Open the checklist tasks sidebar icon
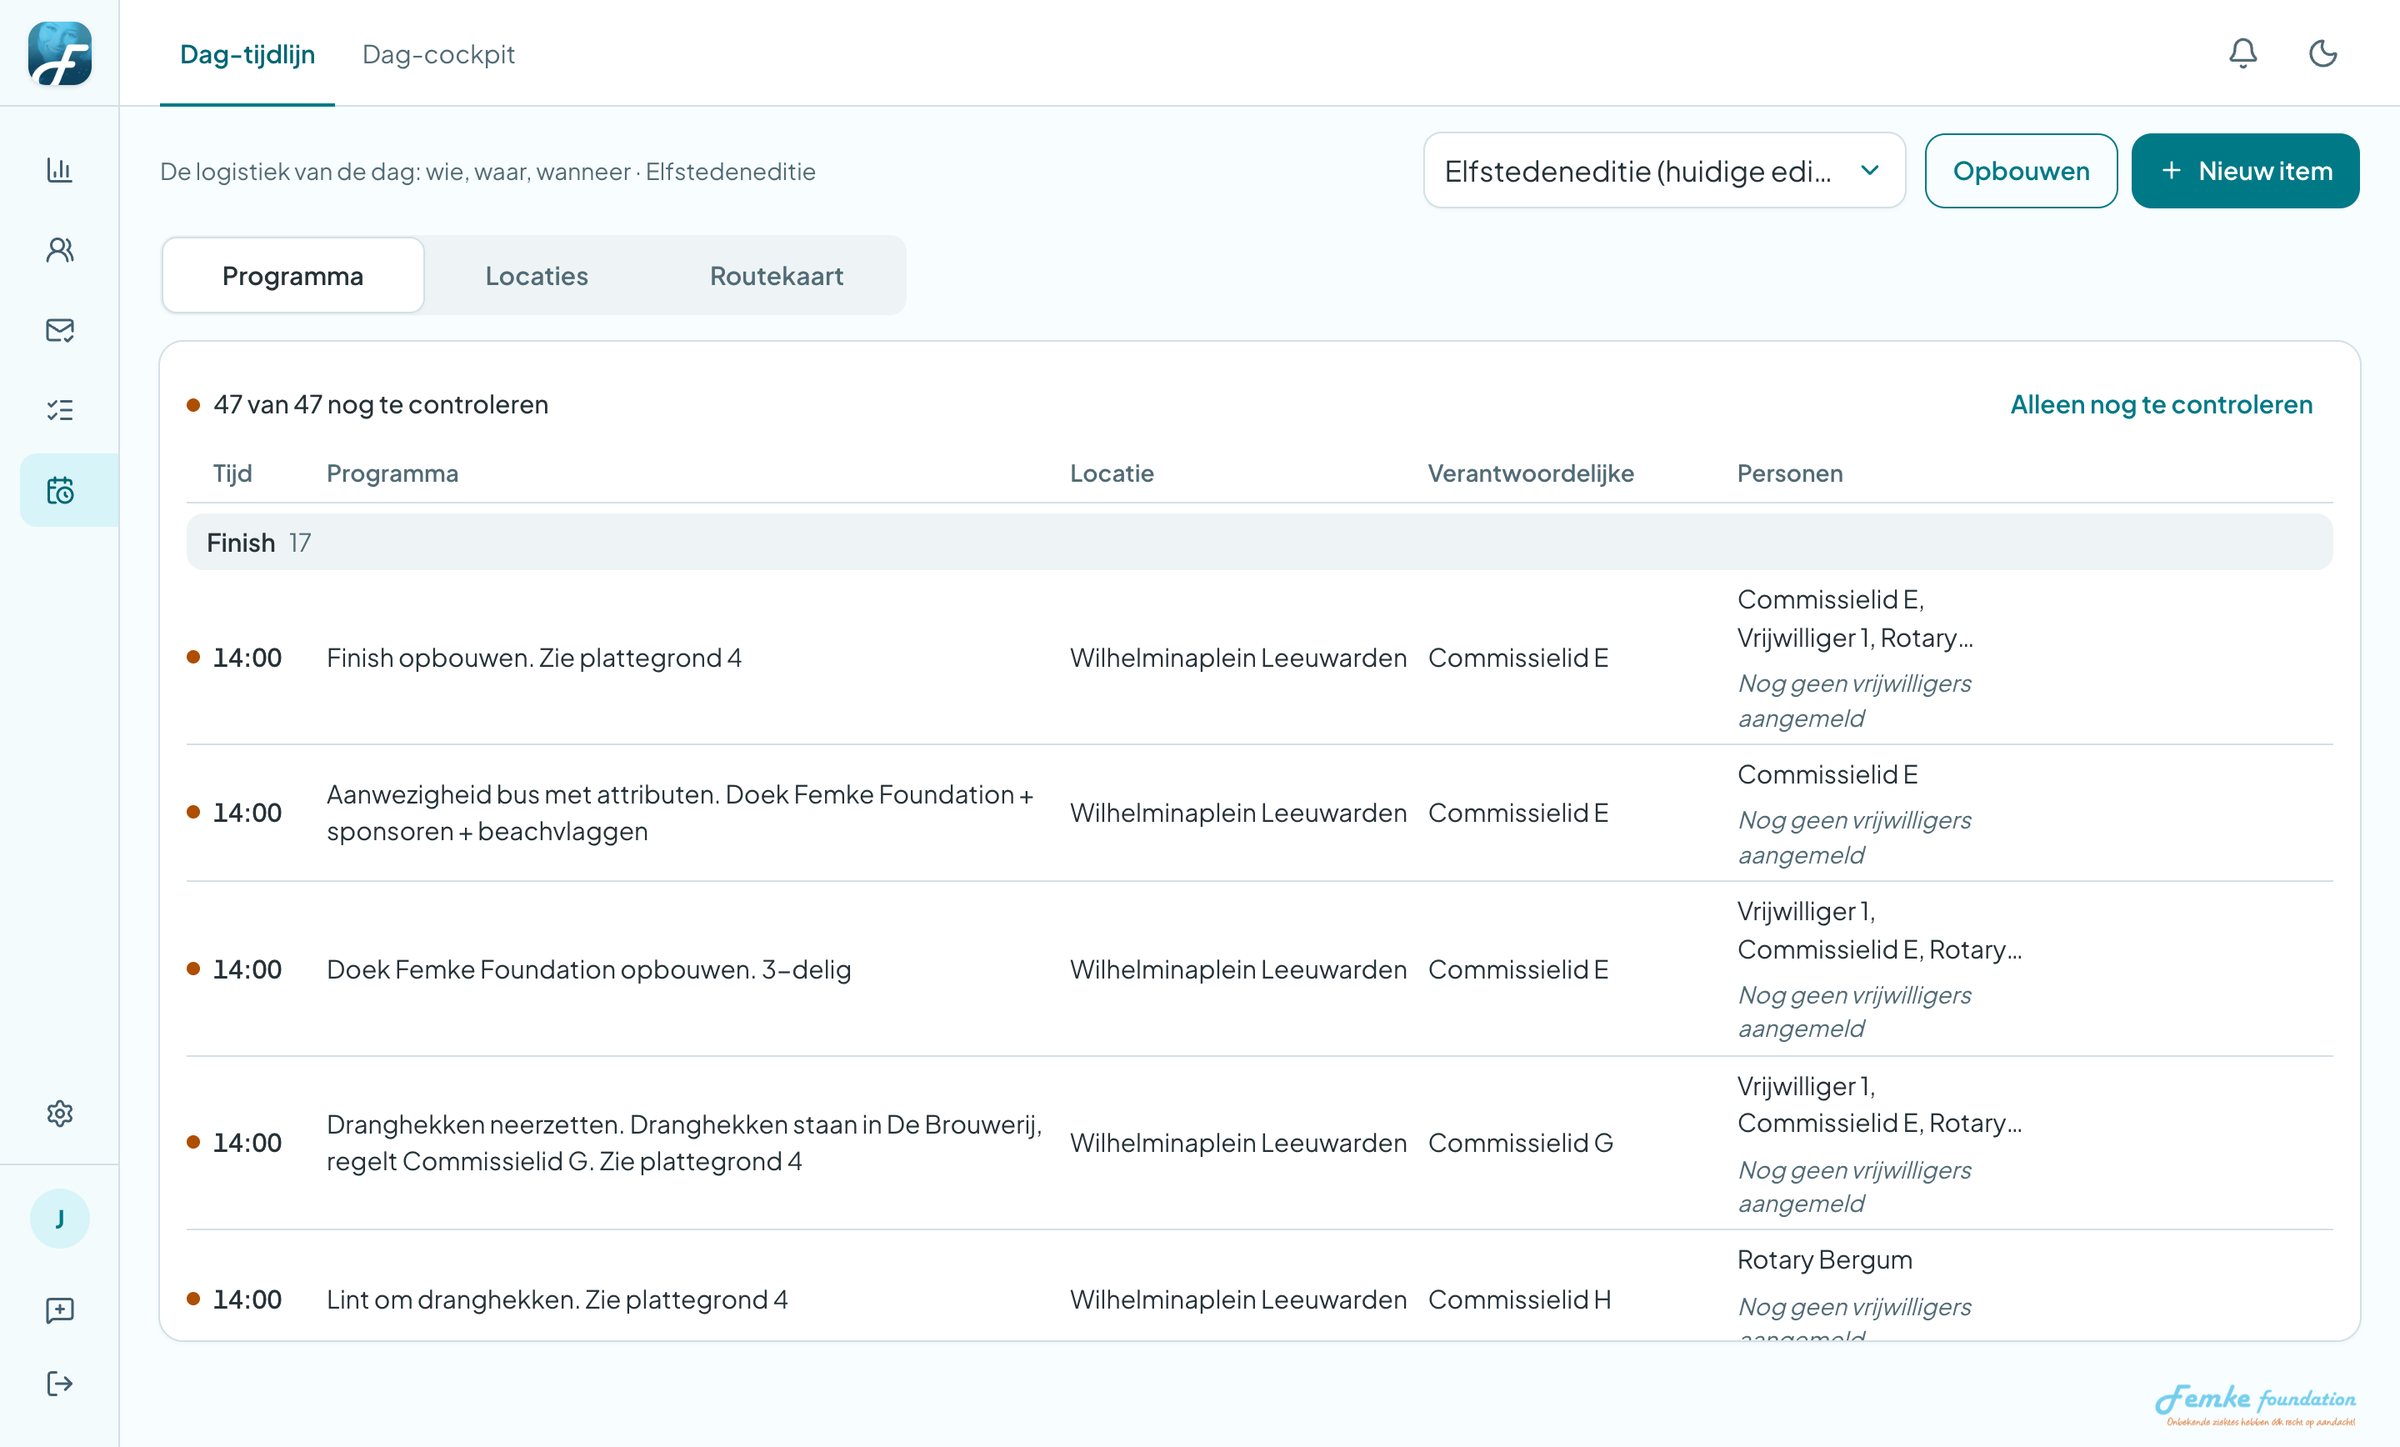The height and width of the screenshot is (1447, 2400). (x=60, y=410)
